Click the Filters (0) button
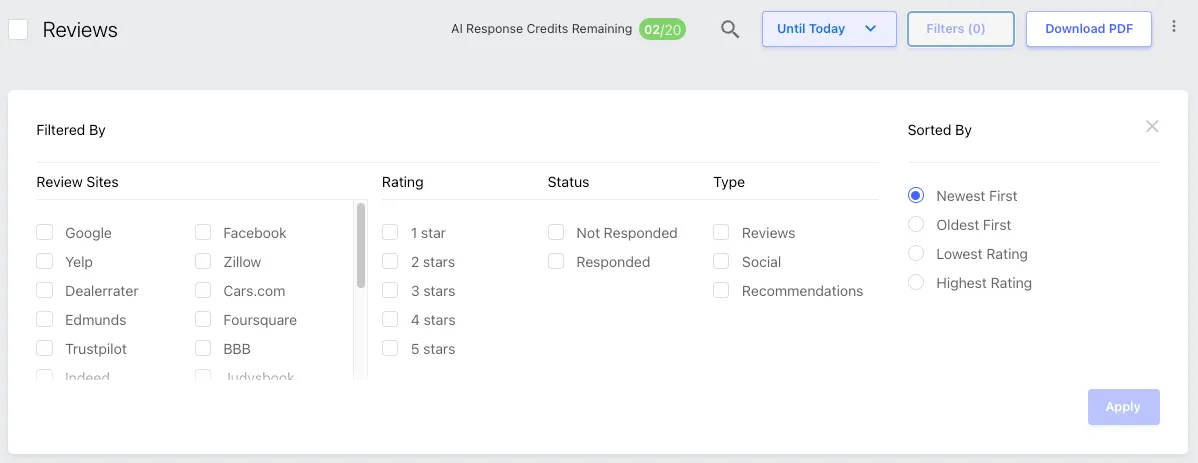The image size is (1198, 463). [960, 29]
